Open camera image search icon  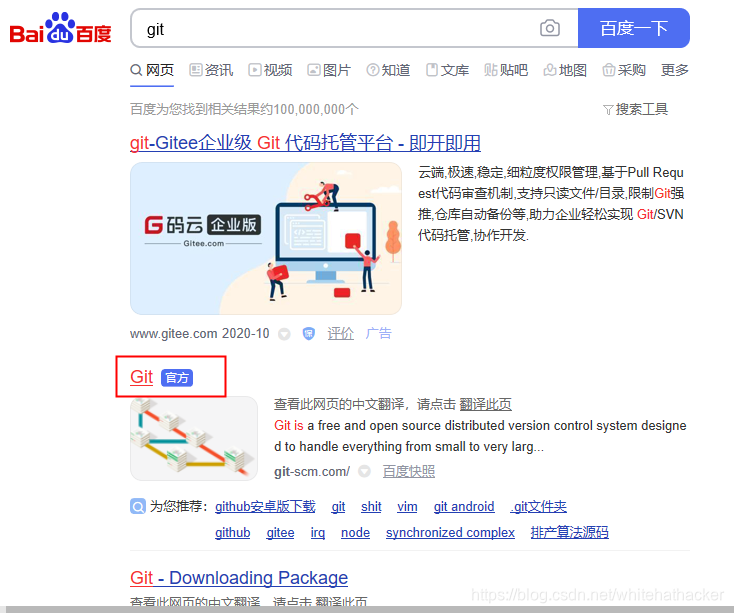(x=550, y=29)
